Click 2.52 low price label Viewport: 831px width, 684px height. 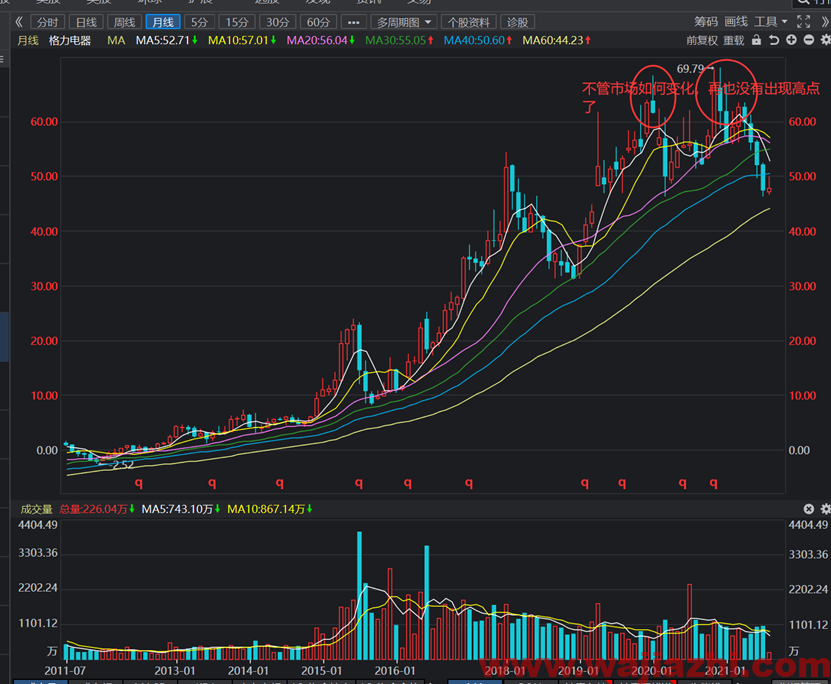[123, 465]
